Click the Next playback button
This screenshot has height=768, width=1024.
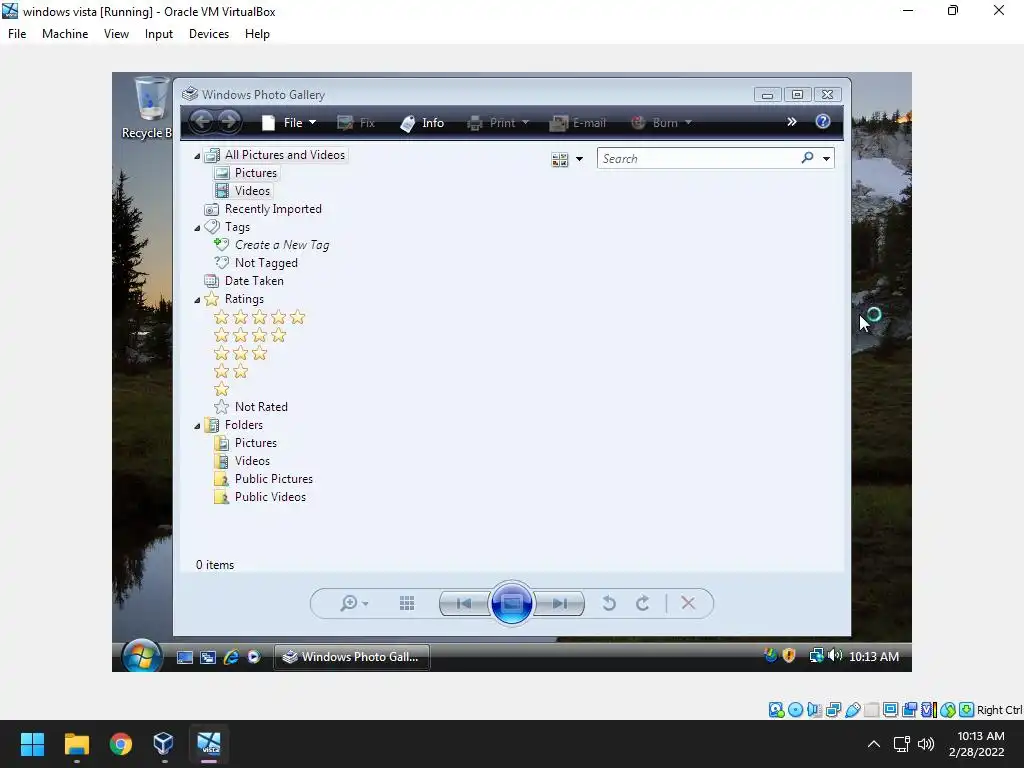click(559, 603)
